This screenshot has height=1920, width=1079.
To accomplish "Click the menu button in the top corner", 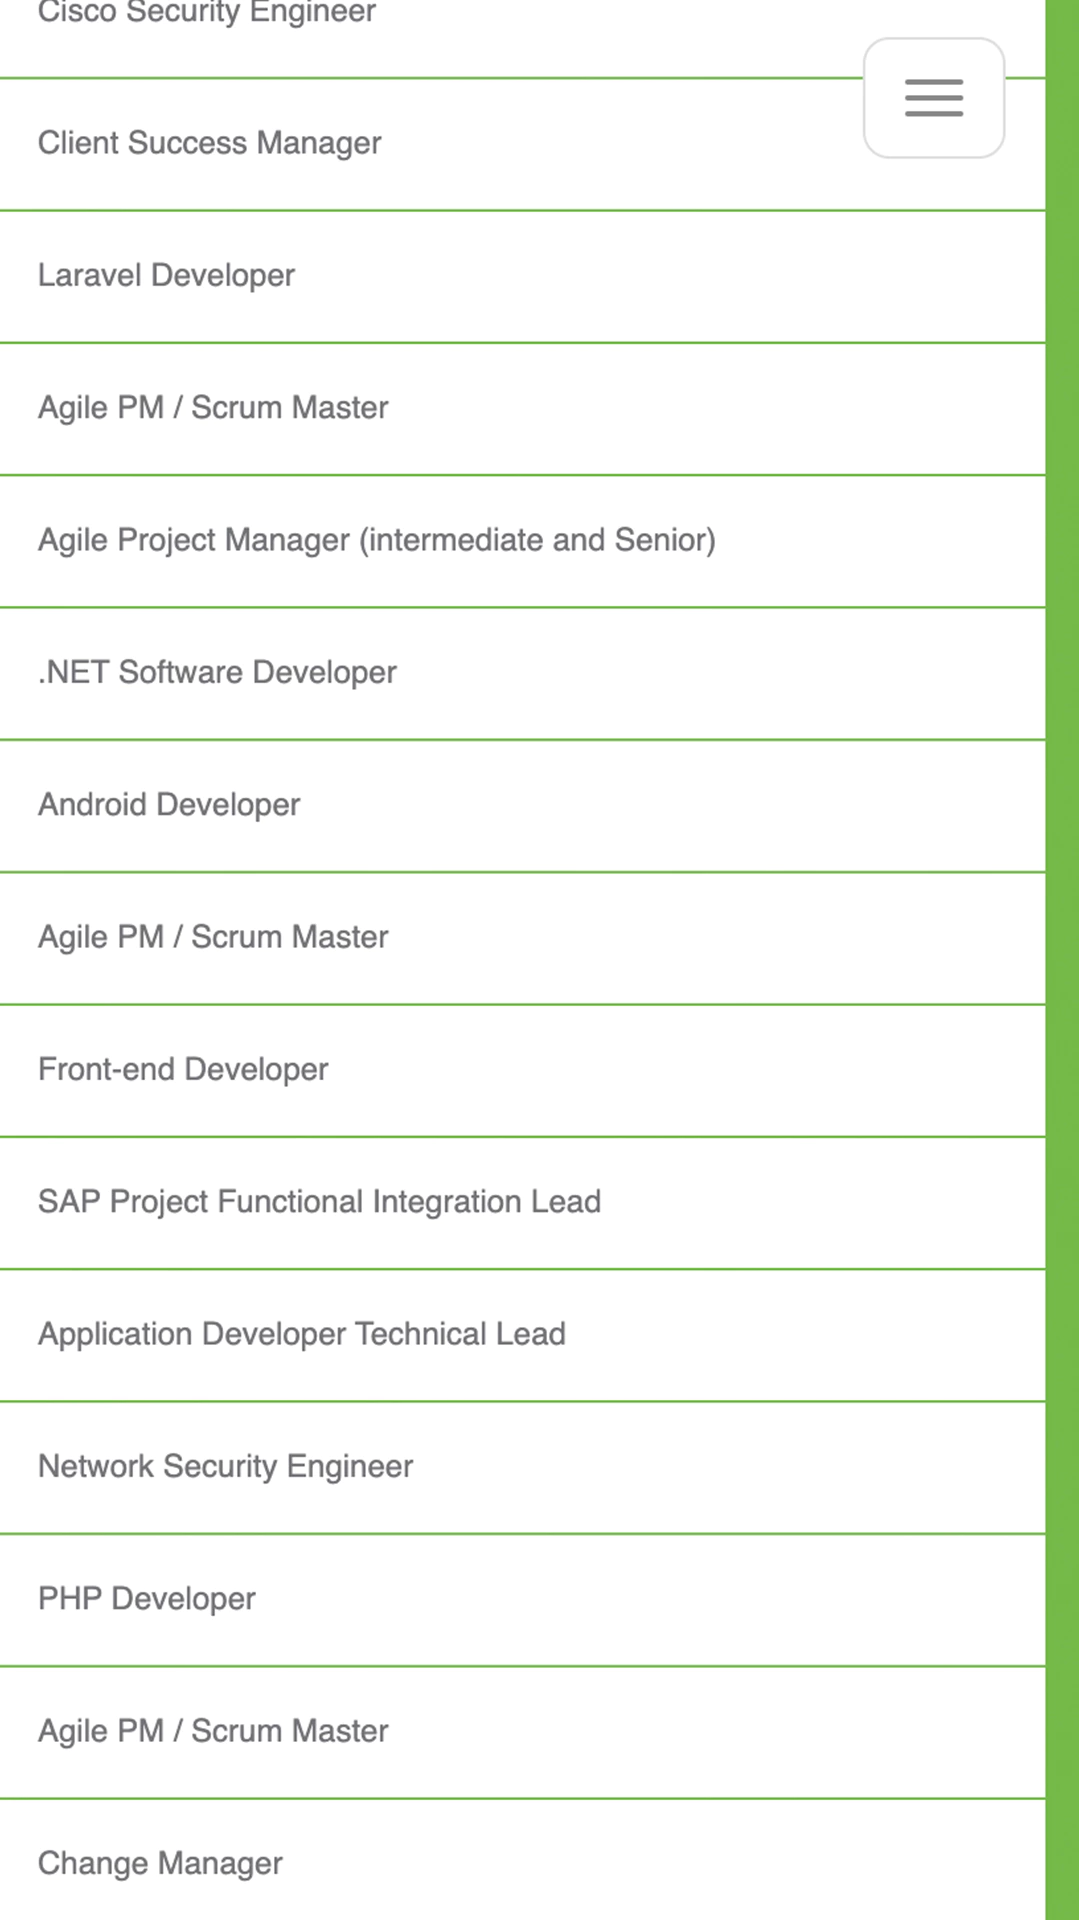I will click(x=931, y=99).
